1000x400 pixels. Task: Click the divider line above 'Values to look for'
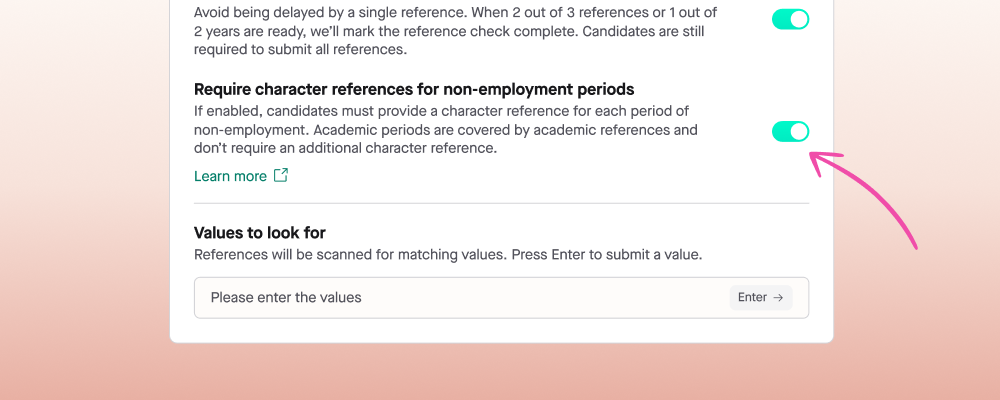click(x=501, y=204)
